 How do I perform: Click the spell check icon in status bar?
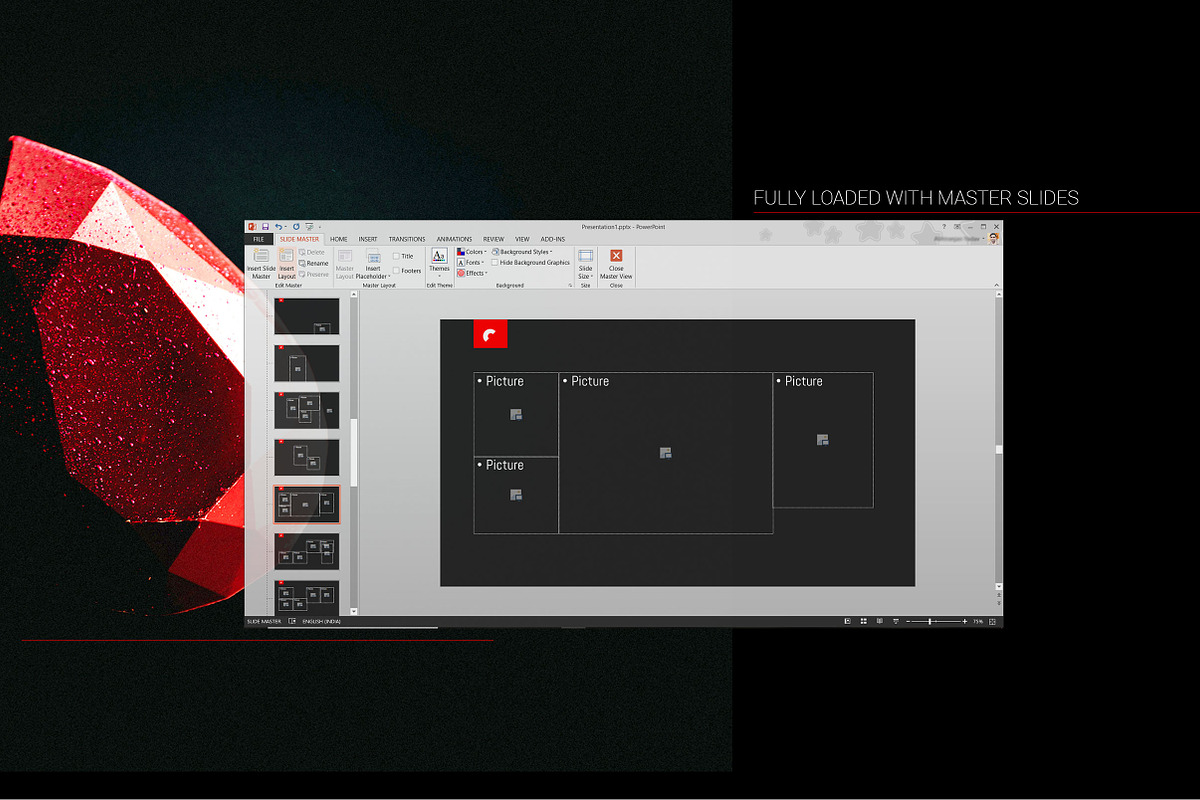[x=292, y=622]
